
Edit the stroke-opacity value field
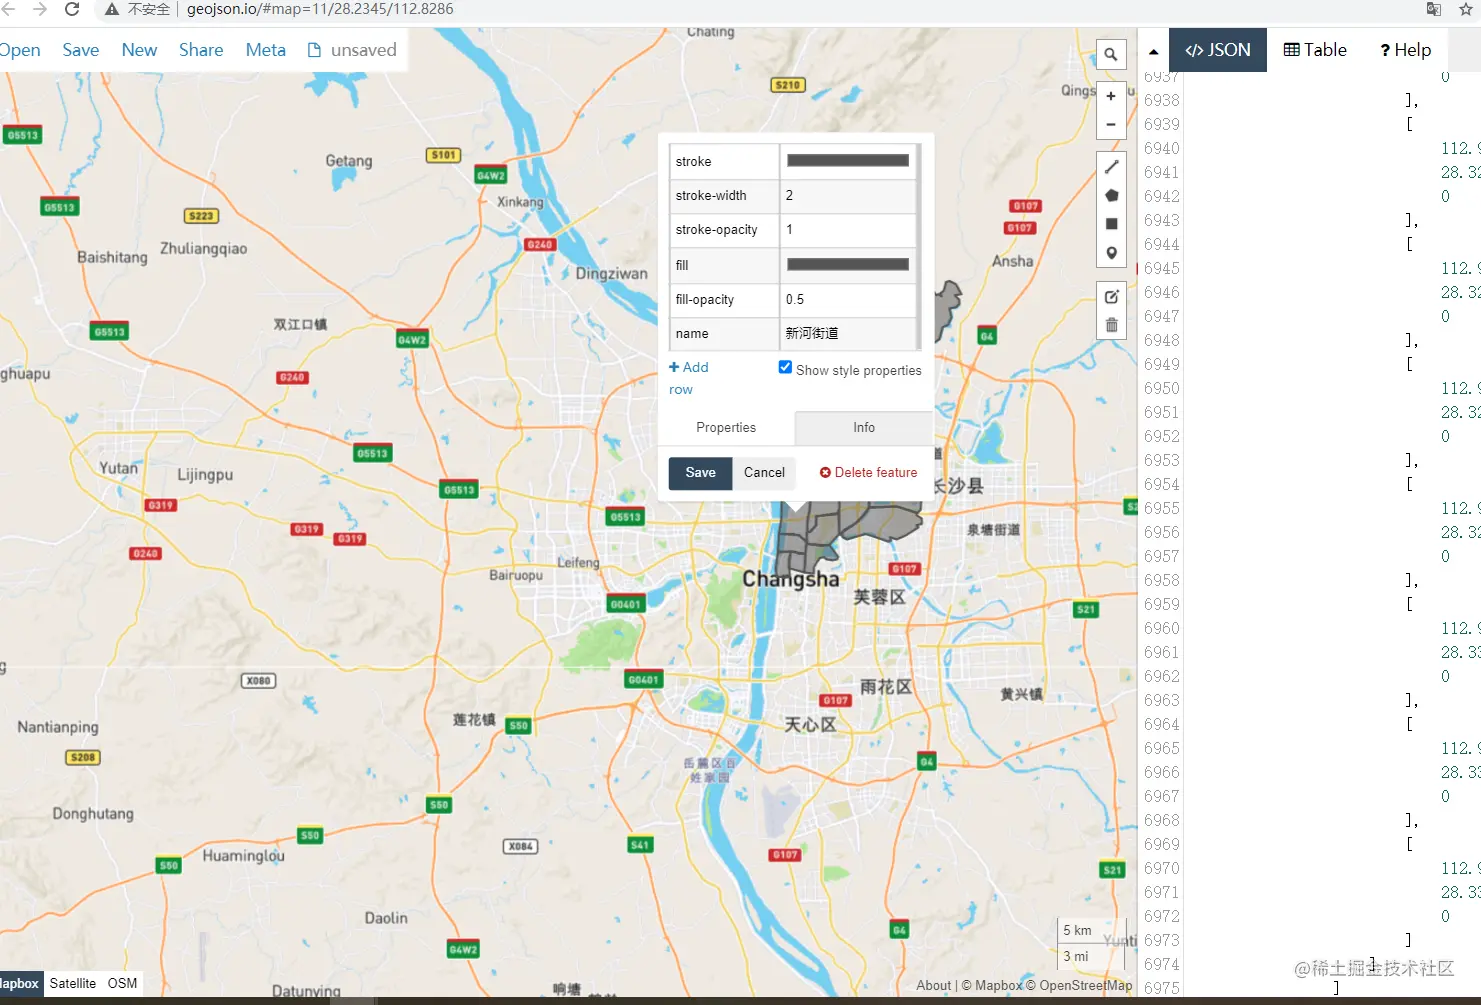(x=848, y=230)
